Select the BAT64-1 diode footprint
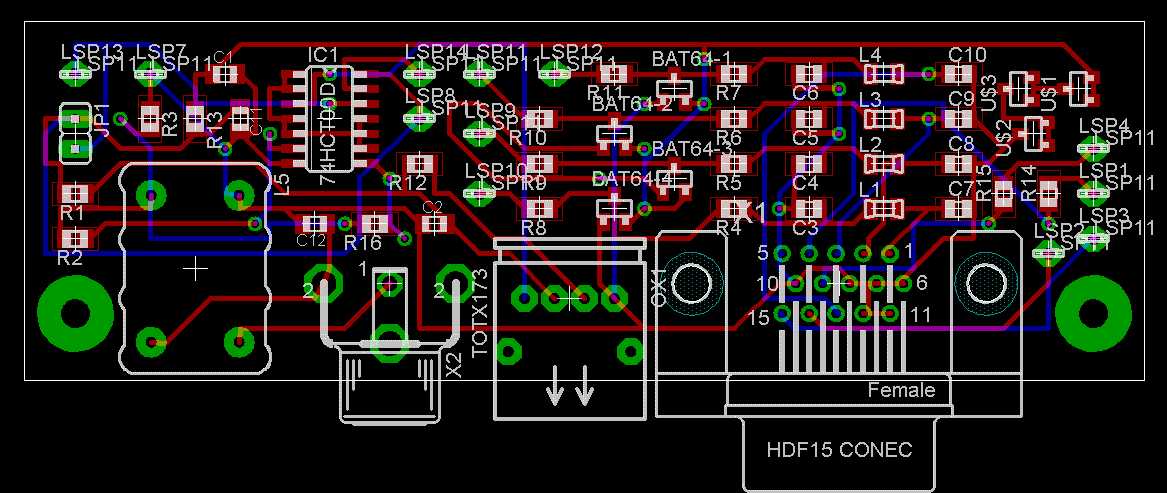The image size is (1167, 493). 677,88
